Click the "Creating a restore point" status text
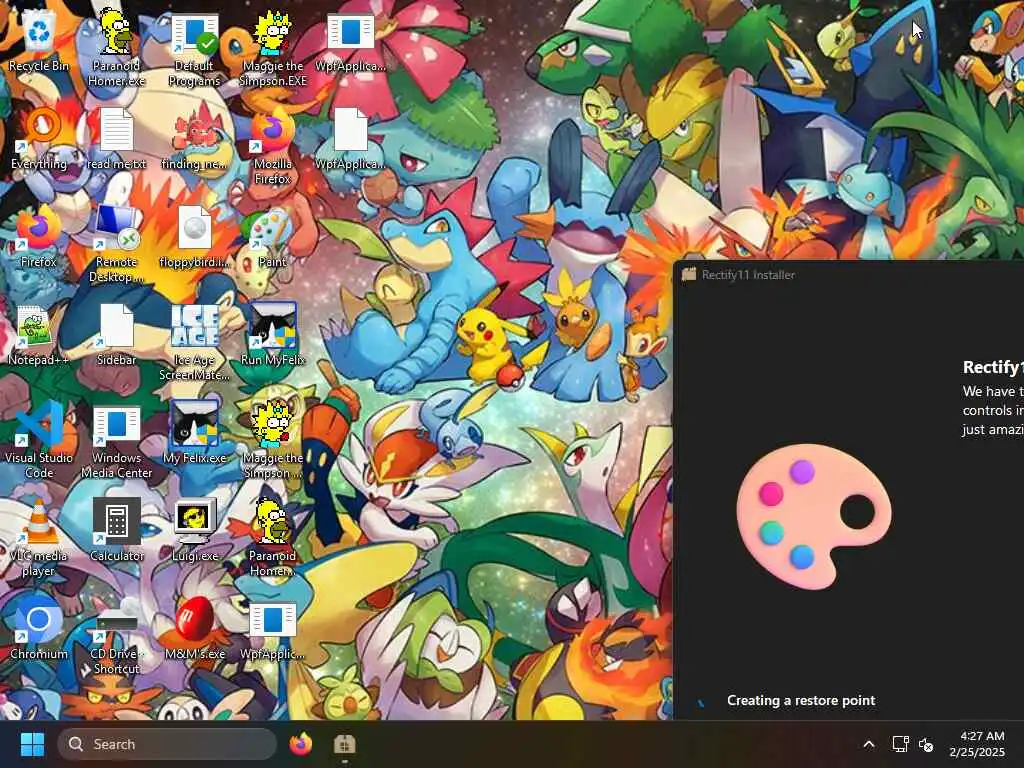This screenshot has height=768, width=1024. 801,700
